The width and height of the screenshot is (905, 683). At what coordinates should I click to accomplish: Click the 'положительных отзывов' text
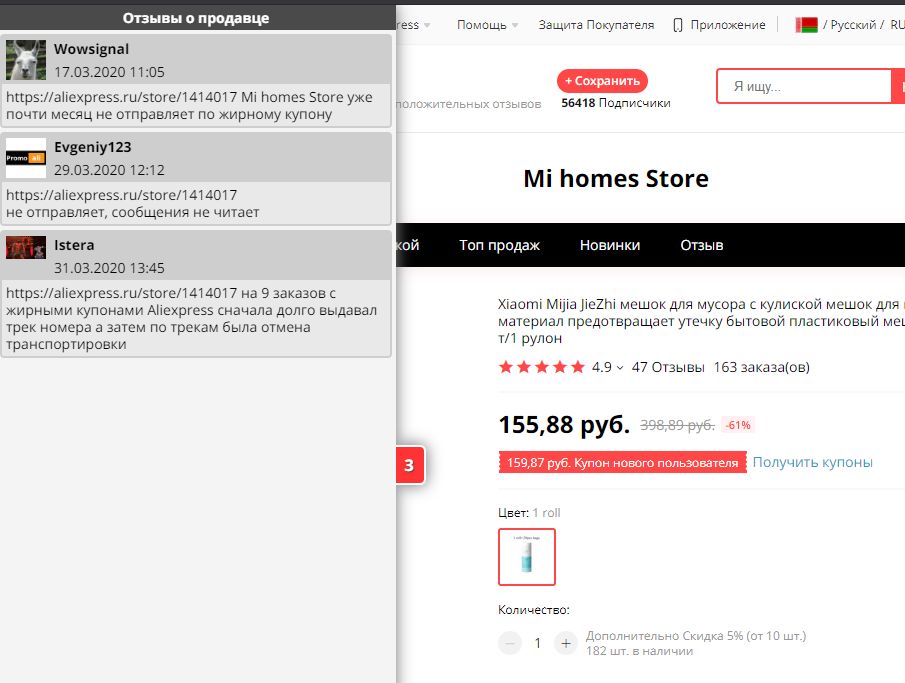tap(469, 104)
